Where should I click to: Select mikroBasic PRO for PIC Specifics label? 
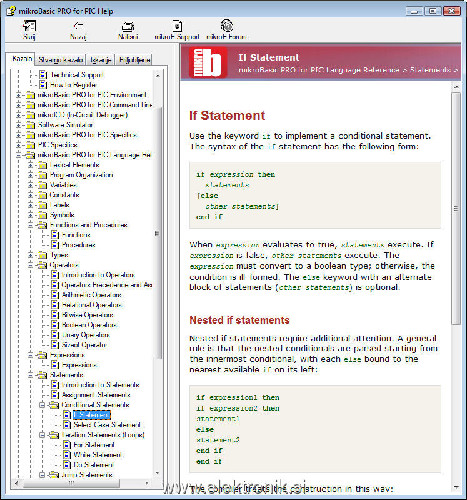pyautogui.click(x=87, y=135)
